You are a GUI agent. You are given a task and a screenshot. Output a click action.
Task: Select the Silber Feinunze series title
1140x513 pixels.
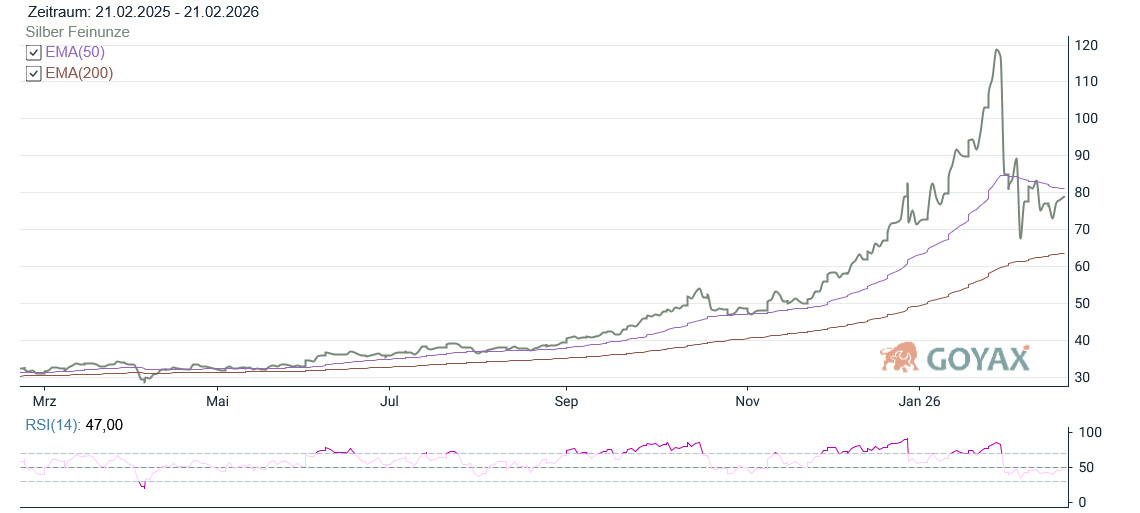click(x=77, y=32)
